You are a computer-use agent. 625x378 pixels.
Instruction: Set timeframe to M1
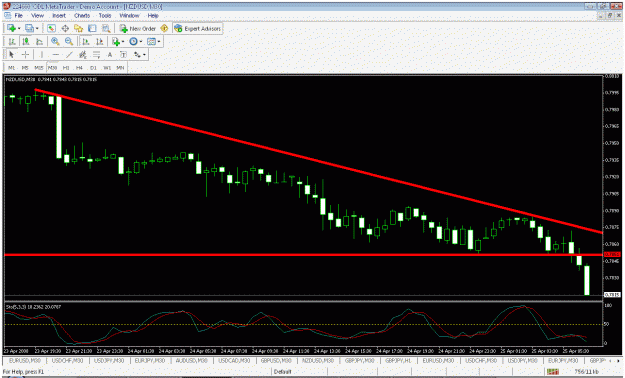click(x=12, y=68)
